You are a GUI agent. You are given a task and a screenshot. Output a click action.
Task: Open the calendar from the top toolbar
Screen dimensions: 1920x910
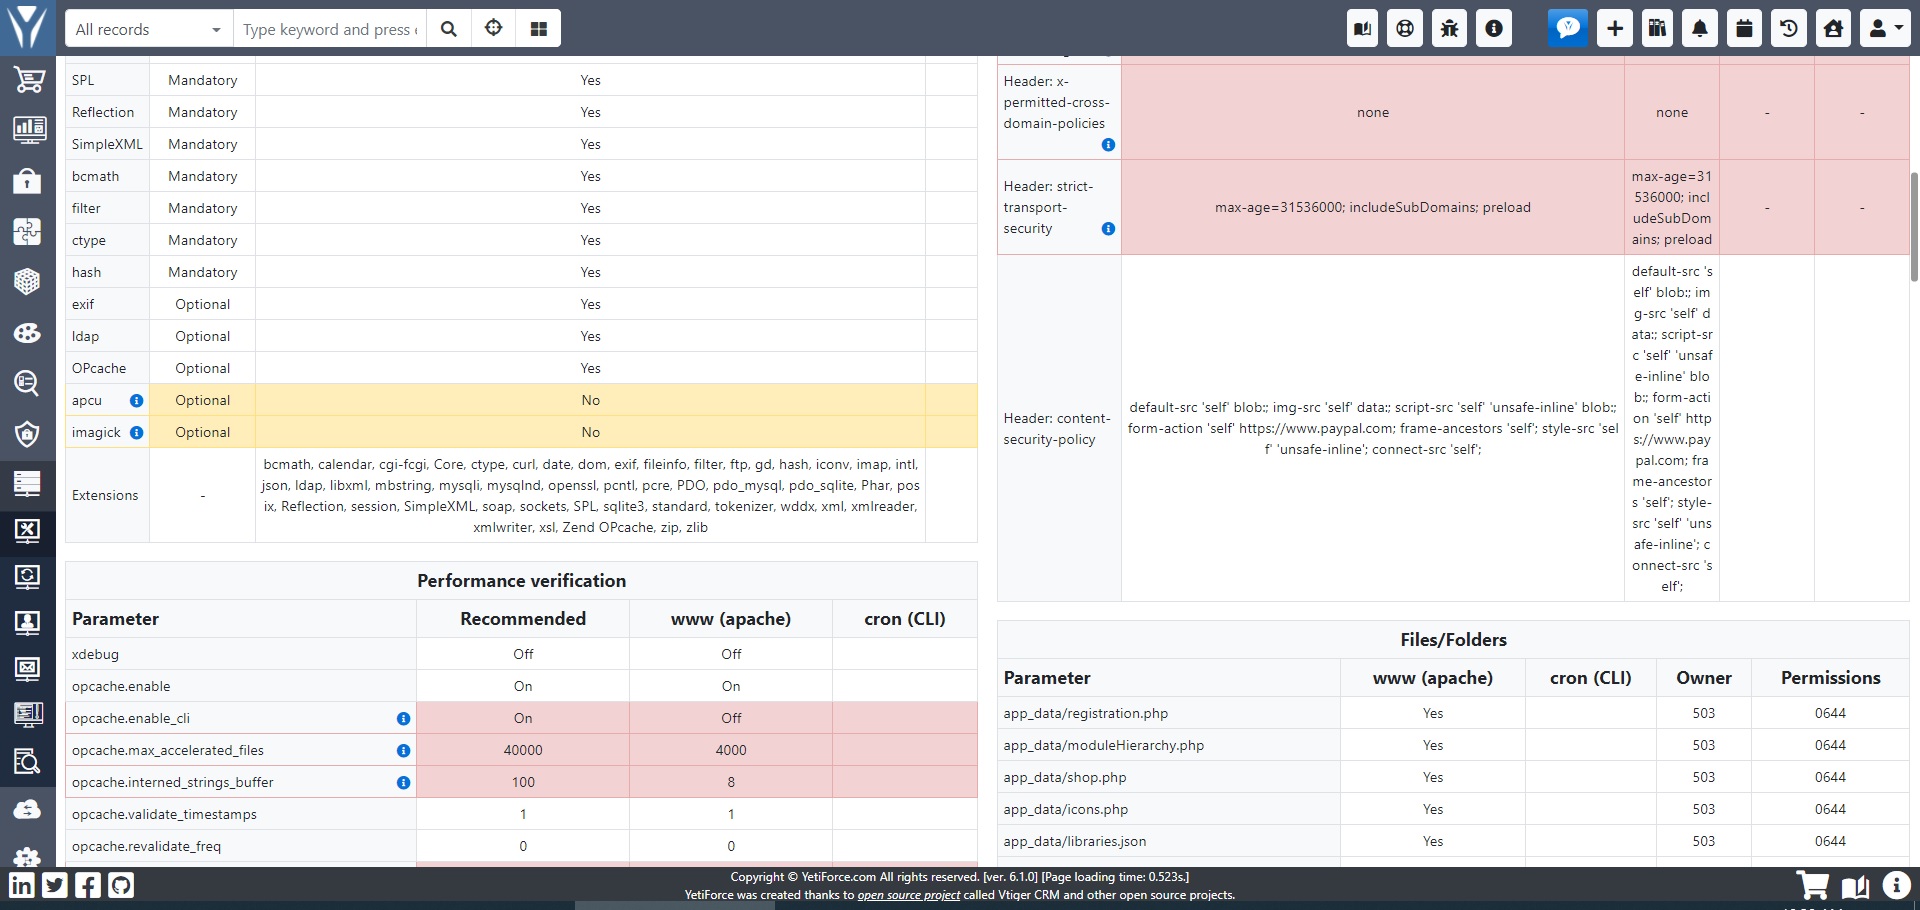coord(1743,28)
